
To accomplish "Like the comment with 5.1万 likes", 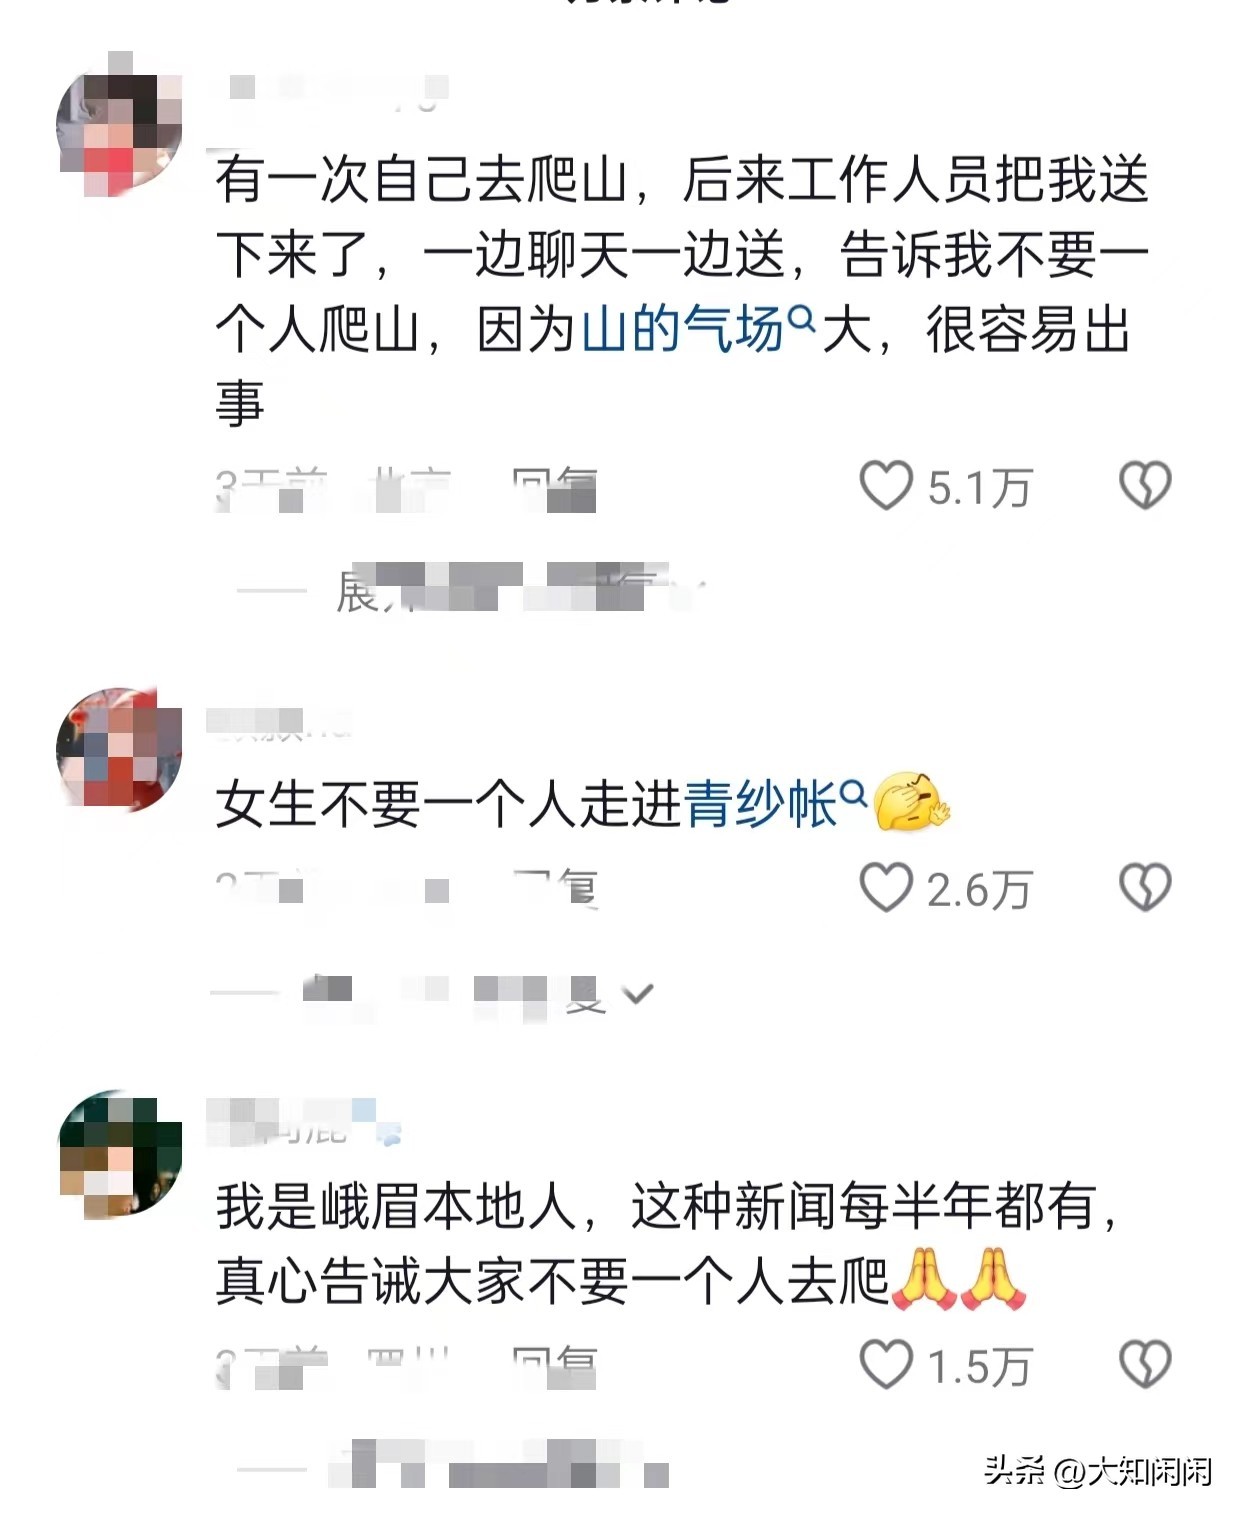I will 886,486.
